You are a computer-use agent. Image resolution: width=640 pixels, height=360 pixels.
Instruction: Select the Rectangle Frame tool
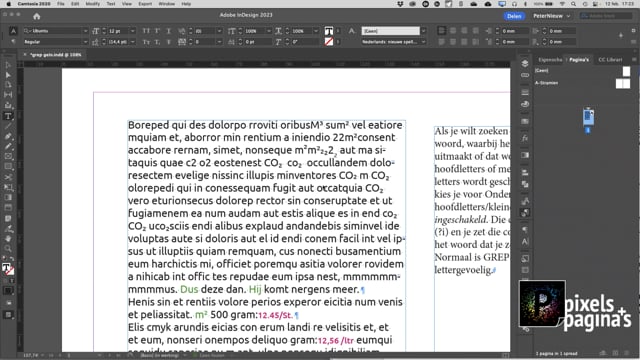(8, 156)
